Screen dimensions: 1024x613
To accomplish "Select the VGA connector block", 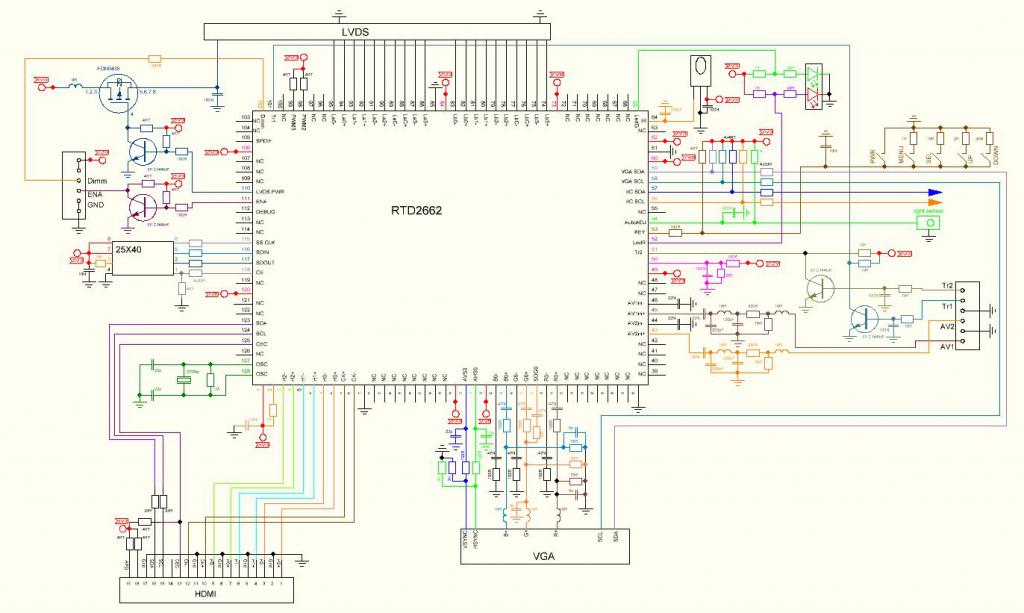I will 545,548.
